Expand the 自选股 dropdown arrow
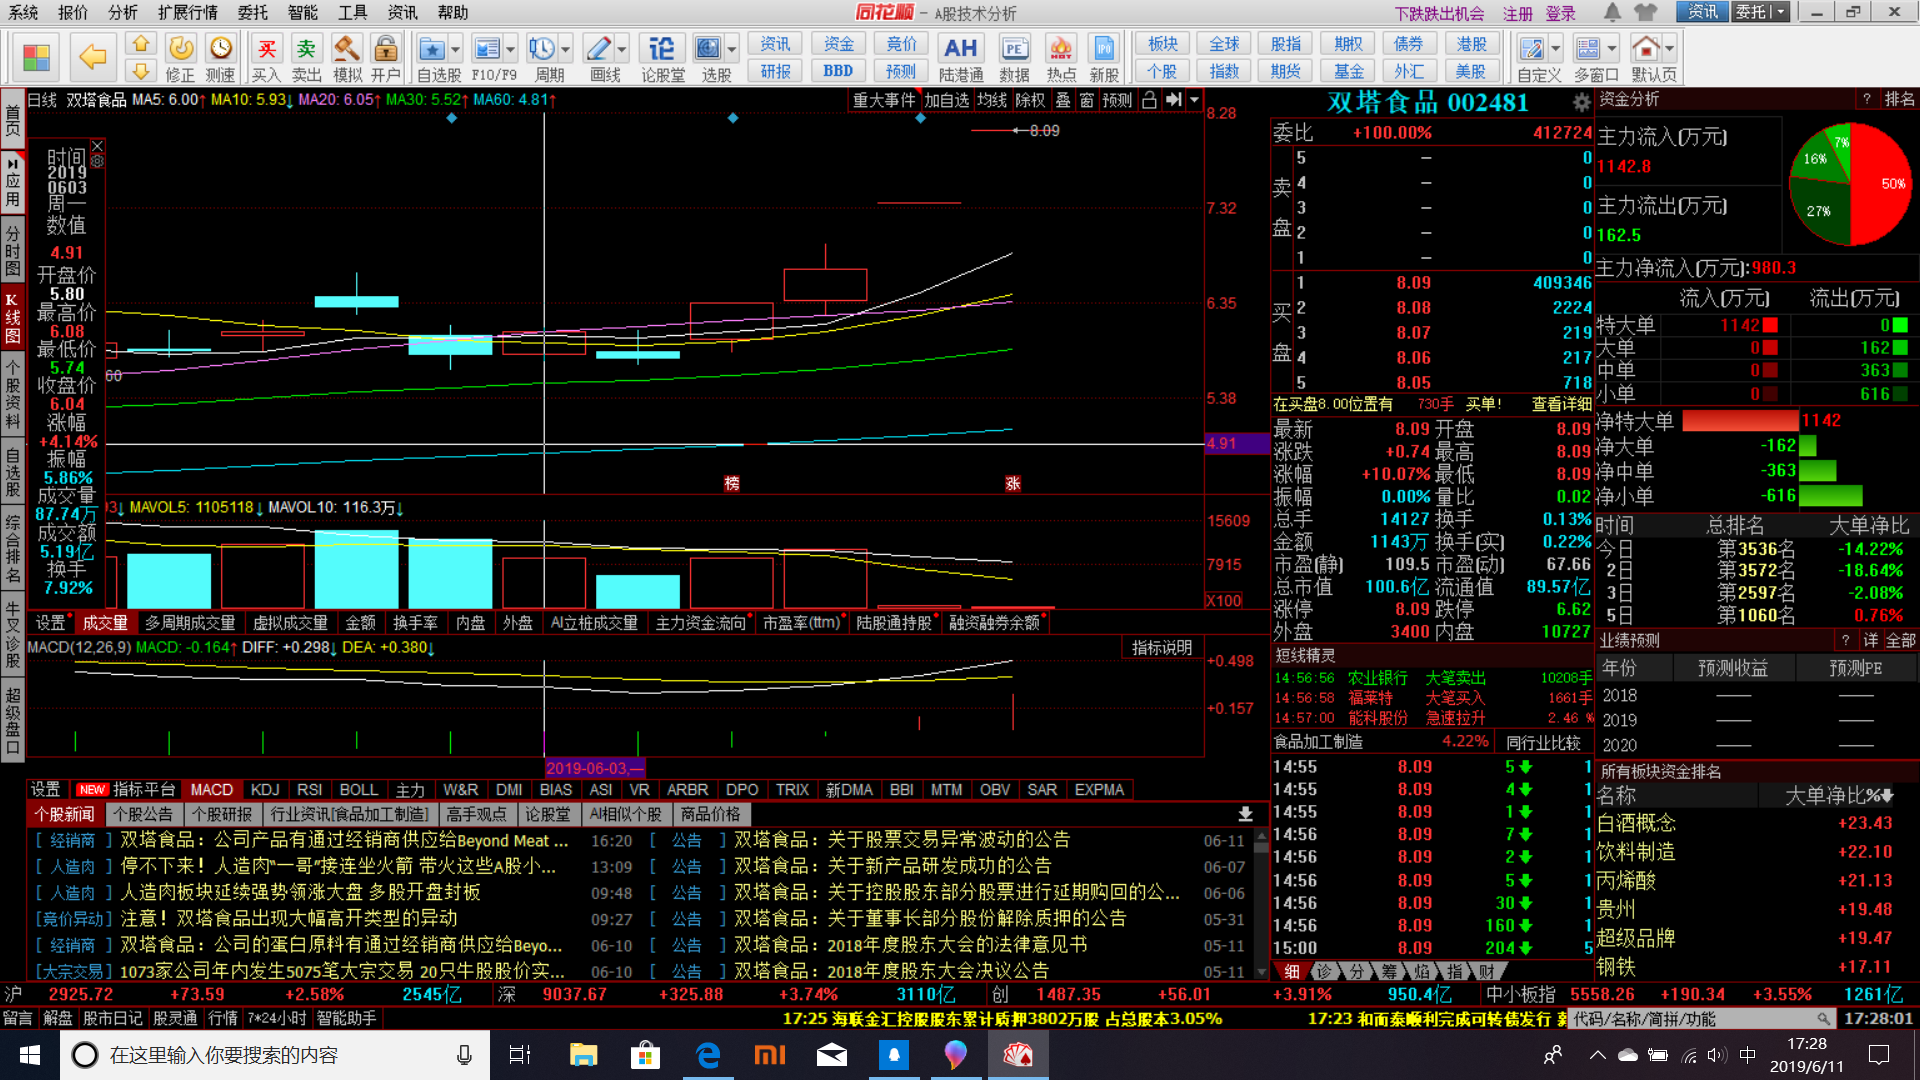The width and height of the screenshot is (1920, 1080). point(455,49)
